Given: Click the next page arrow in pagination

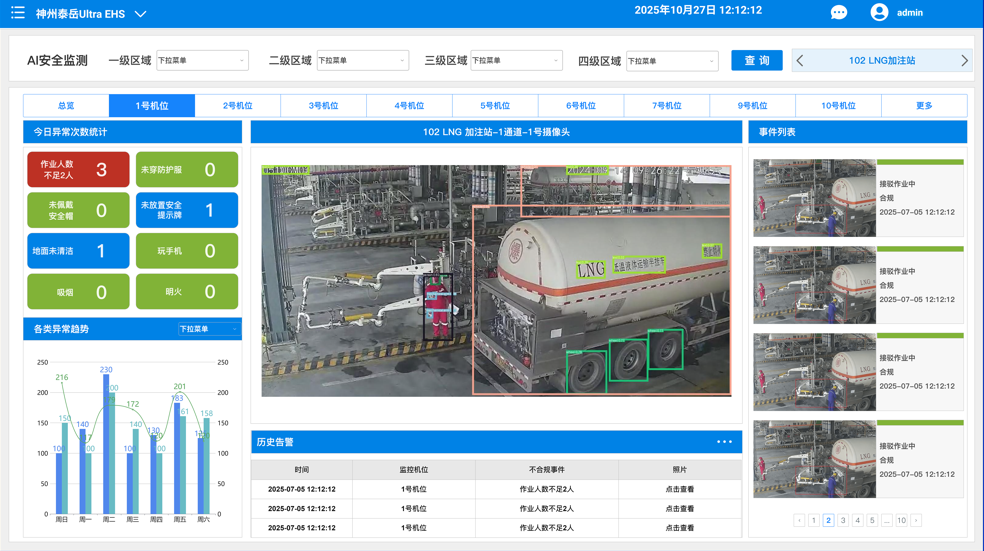Looking at the screenshot, I should [916, 520].
